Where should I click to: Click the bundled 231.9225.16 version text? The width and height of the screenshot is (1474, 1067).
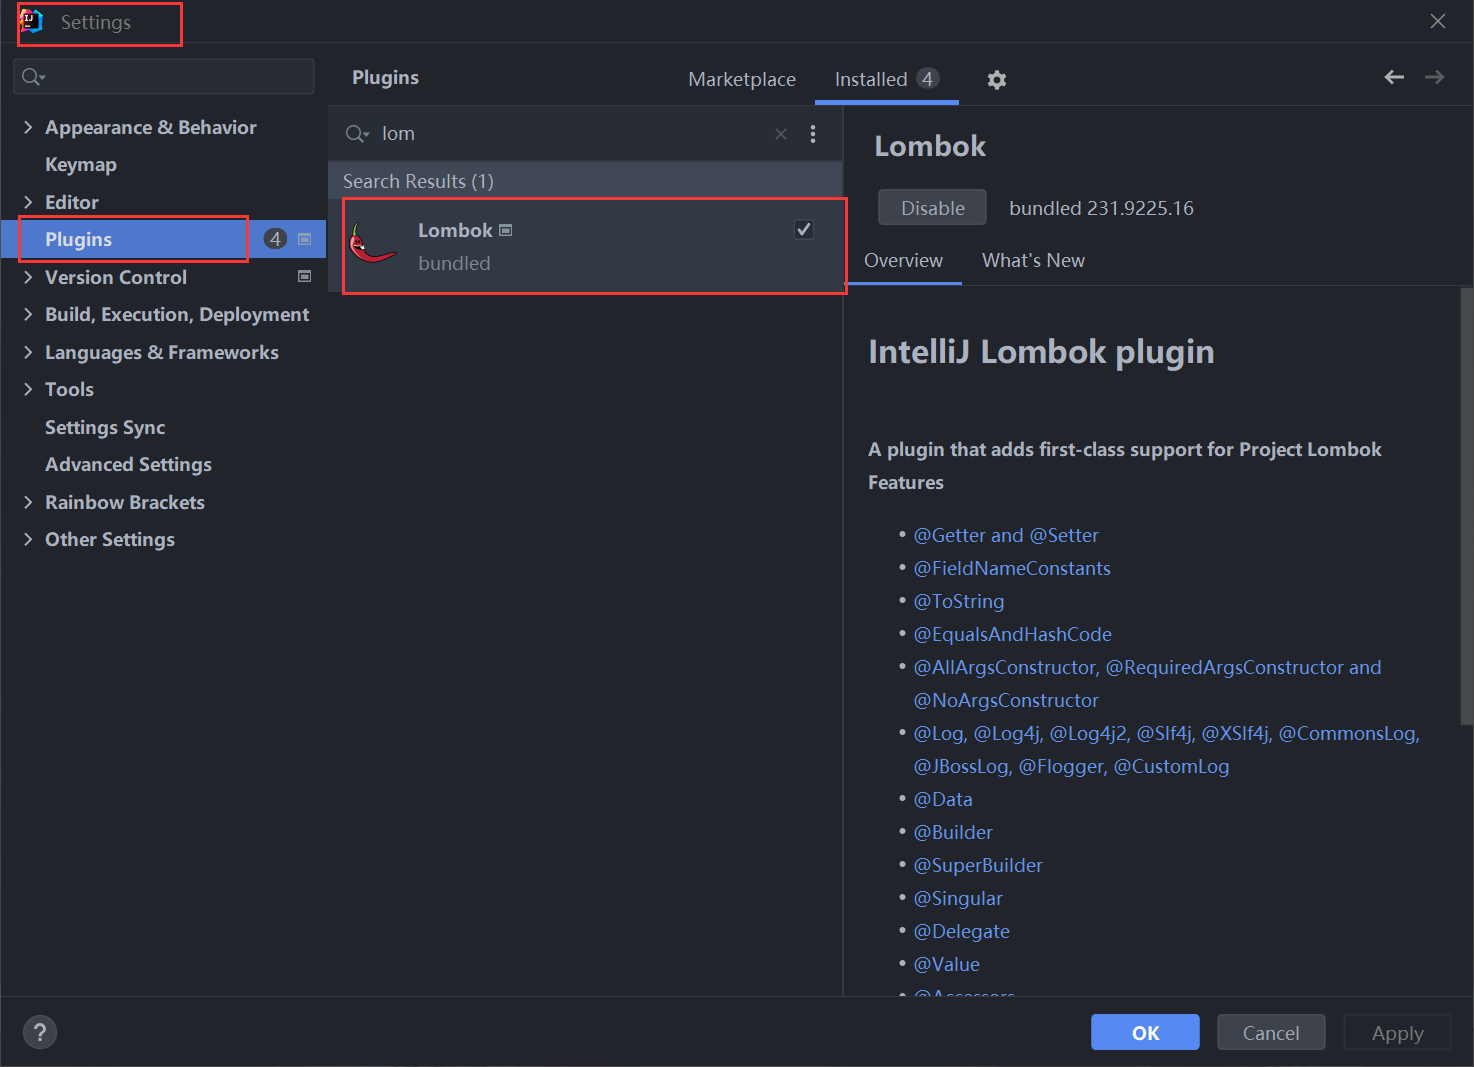pyautogui.click(x=1101, y=208)
